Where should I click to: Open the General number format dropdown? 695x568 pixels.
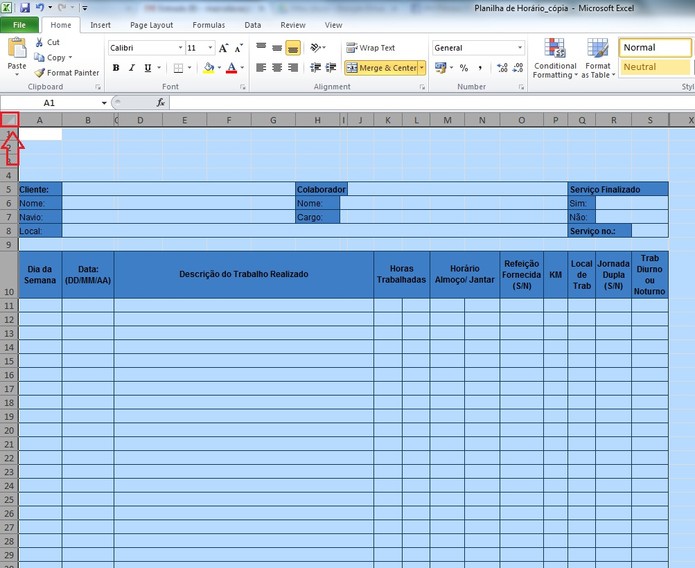click(x=520, y=47)
